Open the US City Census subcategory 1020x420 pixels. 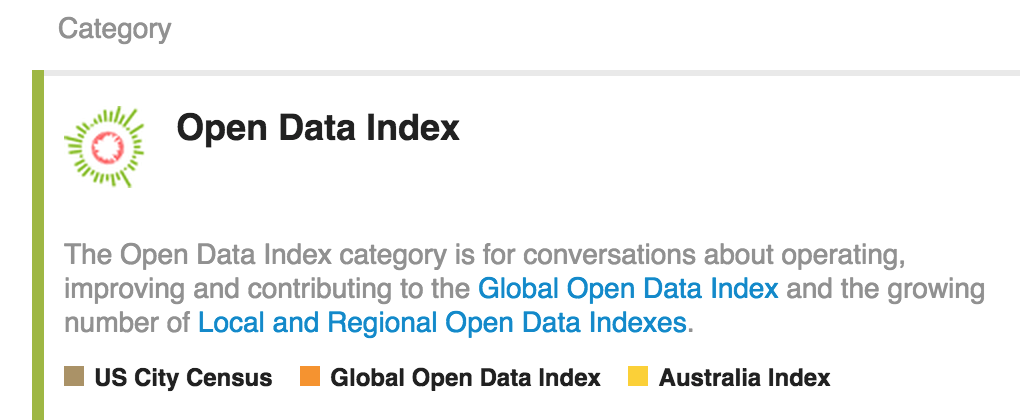click(x=183, y=378)
